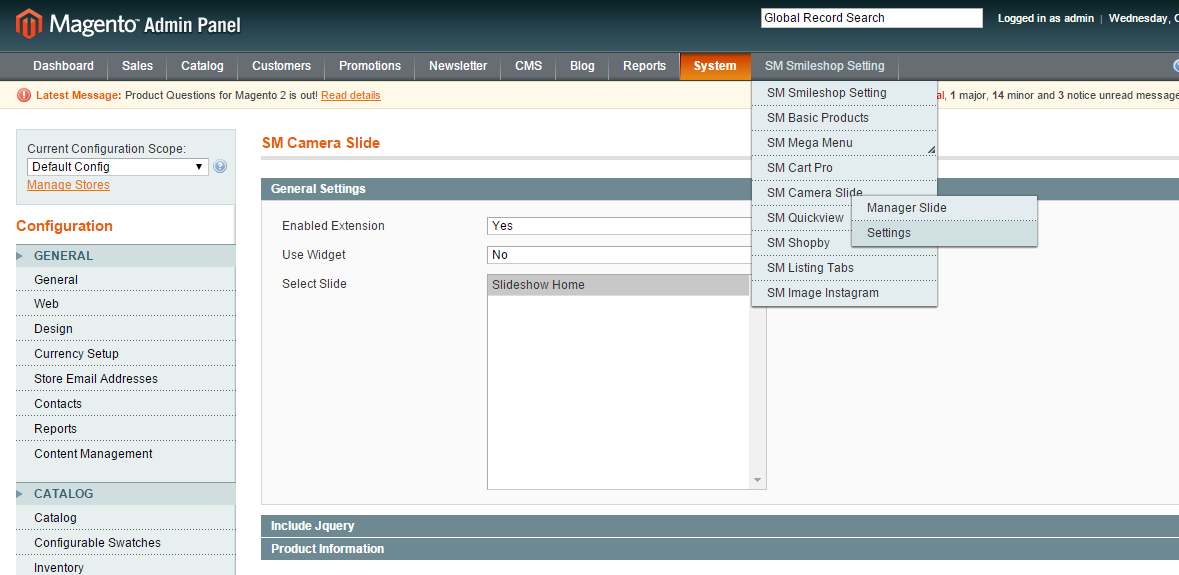Open the Manage Stores link
The height and width of the screenshot is (575, 1179).
click(x=68, y=185)
